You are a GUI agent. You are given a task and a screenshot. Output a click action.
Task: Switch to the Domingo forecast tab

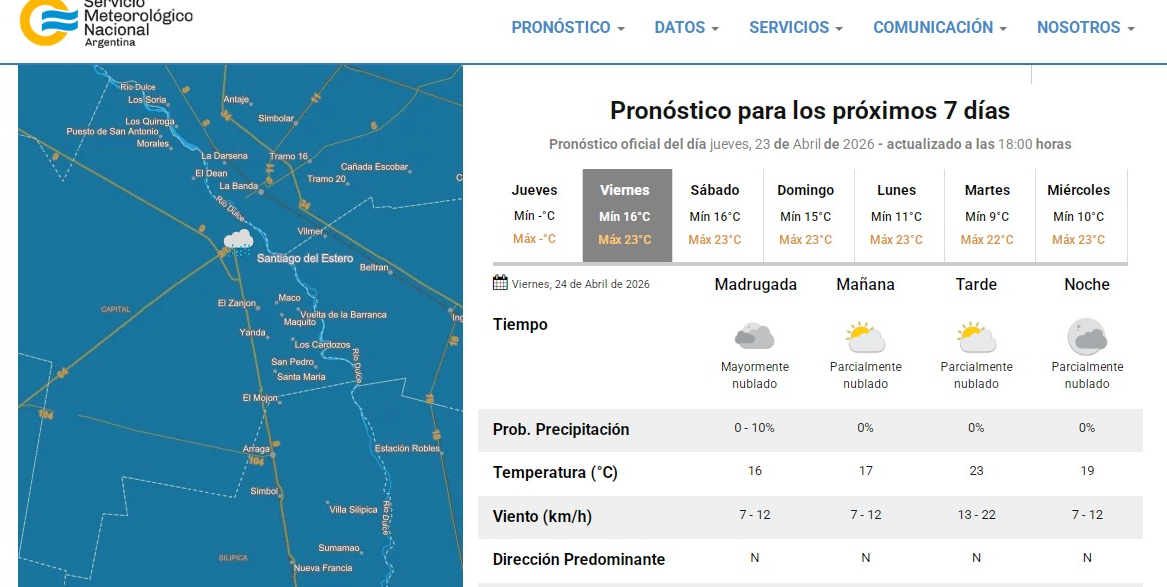[x=805, y=215]
